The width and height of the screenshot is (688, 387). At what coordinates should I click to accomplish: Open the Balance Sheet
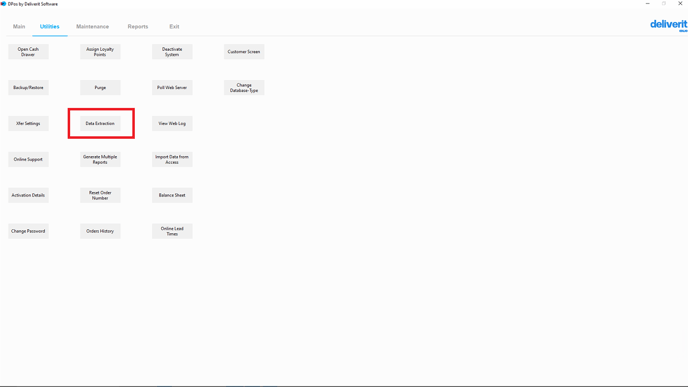(x=172, y=195)
